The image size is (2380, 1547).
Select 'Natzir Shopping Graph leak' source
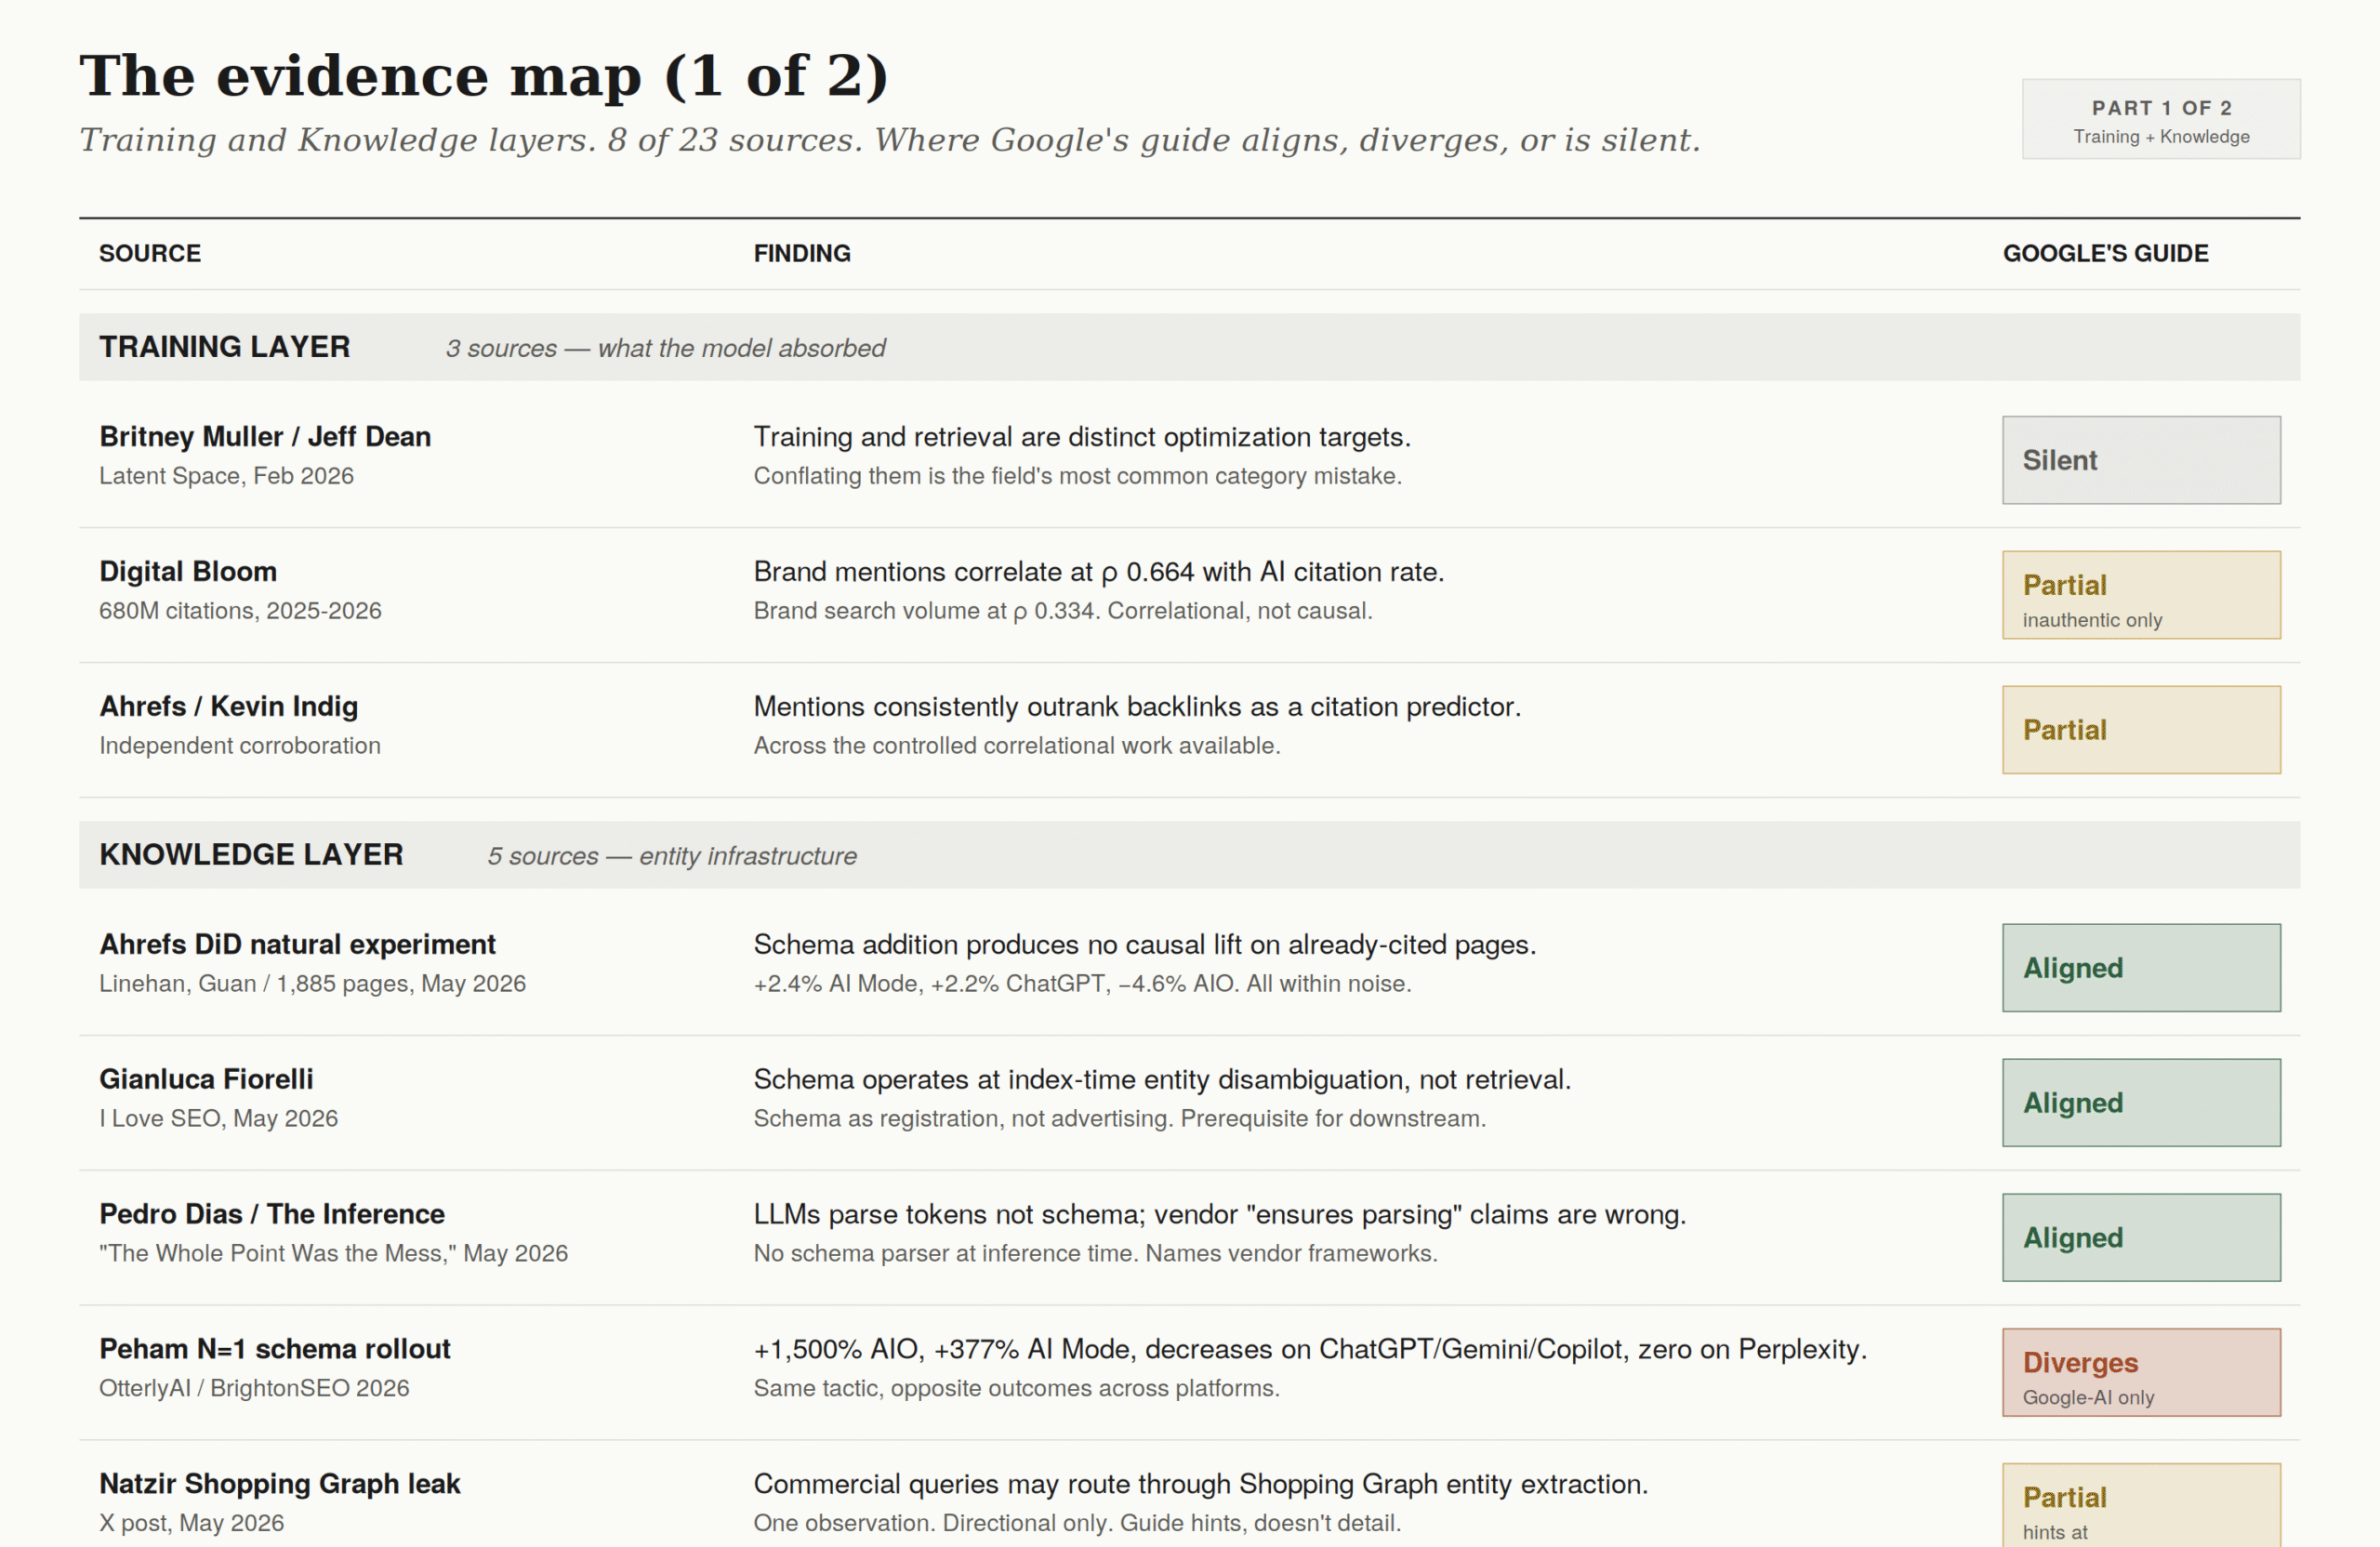(x=279, y=1485)
